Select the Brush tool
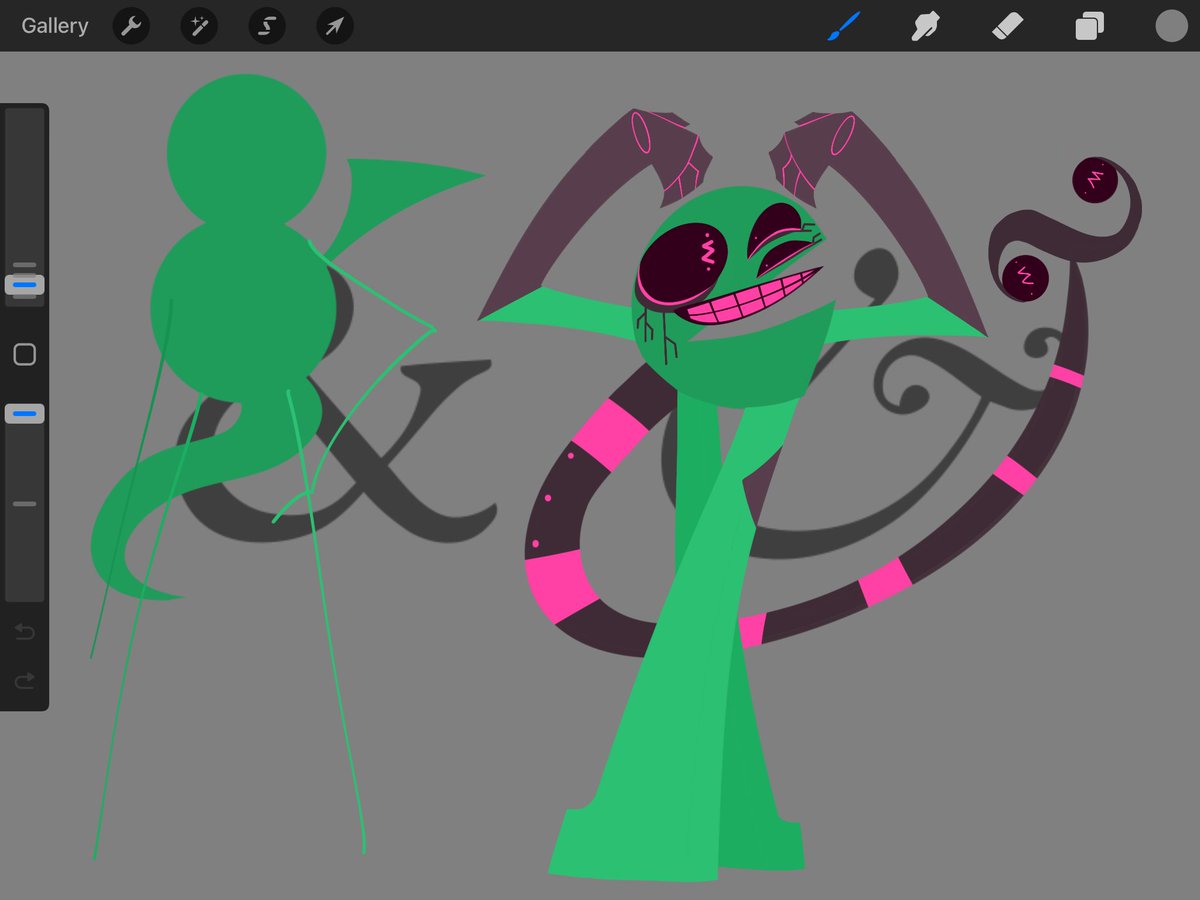 845,26
